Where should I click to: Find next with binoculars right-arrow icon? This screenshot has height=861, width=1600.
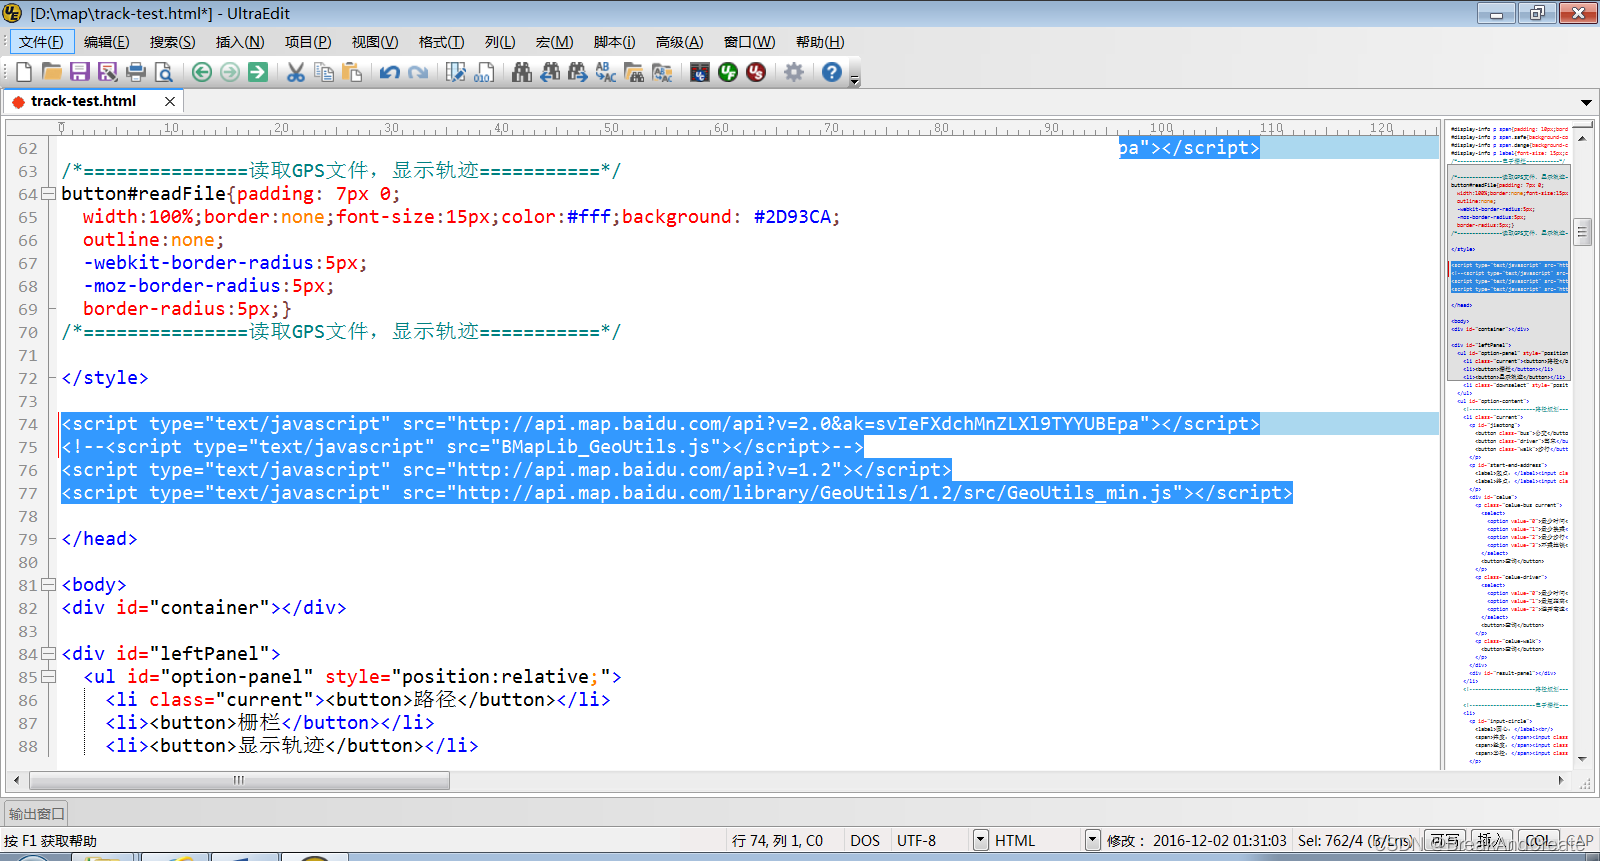point(578,72)
